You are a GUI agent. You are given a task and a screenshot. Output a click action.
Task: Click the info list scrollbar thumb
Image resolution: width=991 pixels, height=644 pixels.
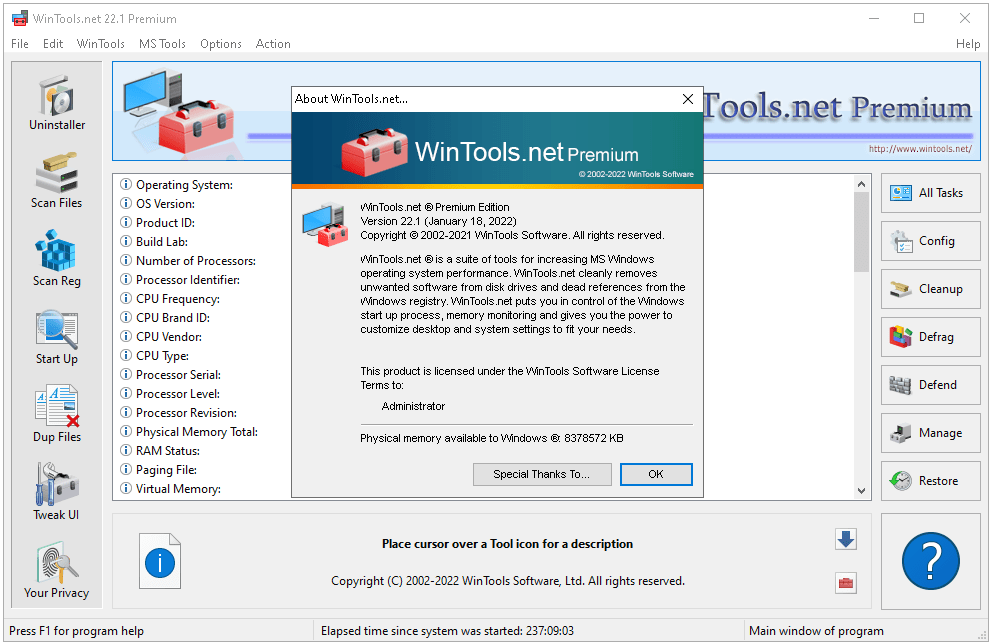click(861, 232)
